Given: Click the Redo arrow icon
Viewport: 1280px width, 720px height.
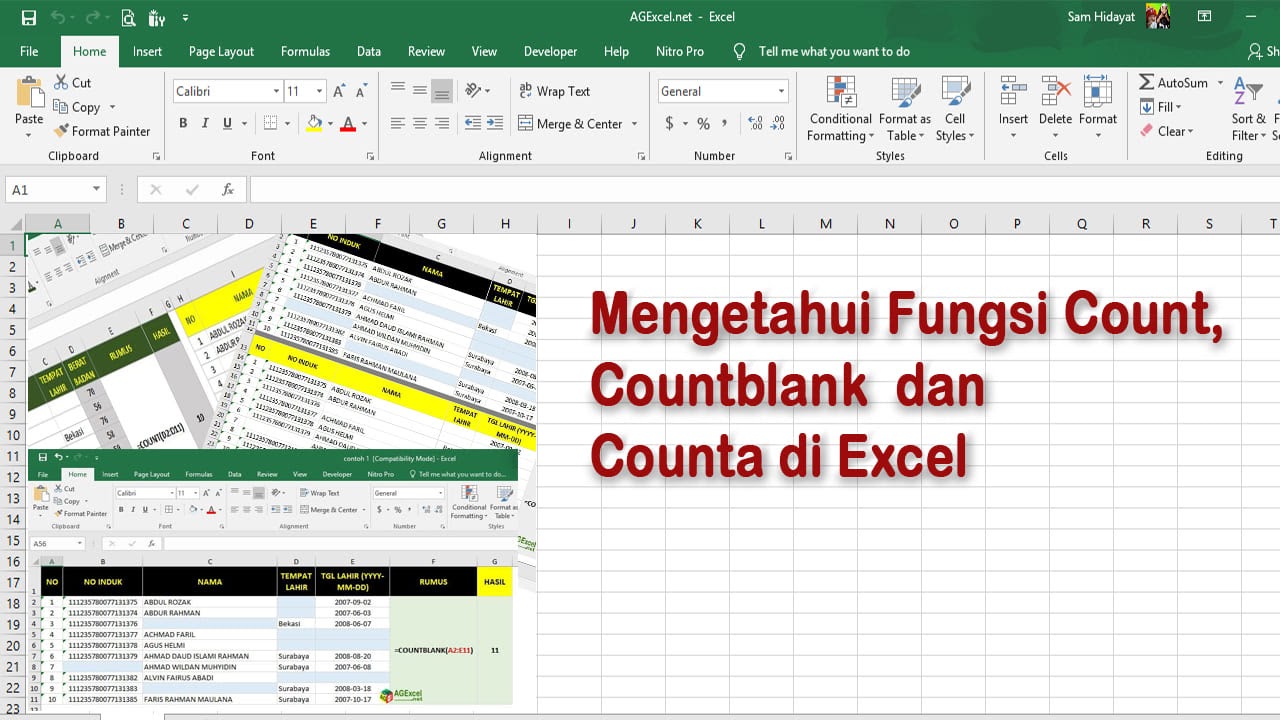Looking at the screenshot, I should pyautogui.click(x=94, y=17).
